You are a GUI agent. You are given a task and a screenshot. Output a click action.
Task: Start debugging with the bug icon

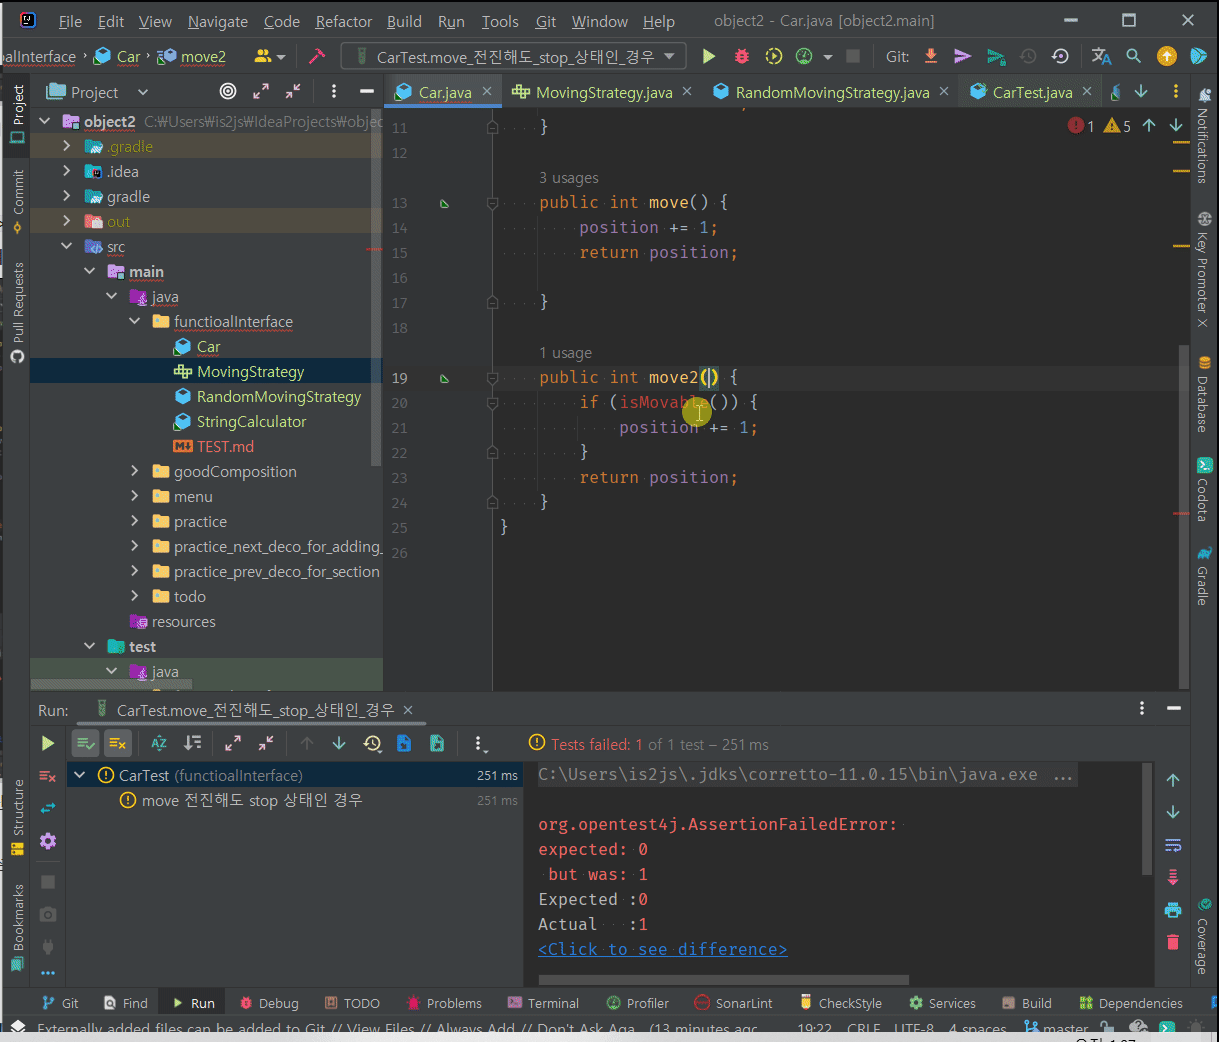coord(741,57)
